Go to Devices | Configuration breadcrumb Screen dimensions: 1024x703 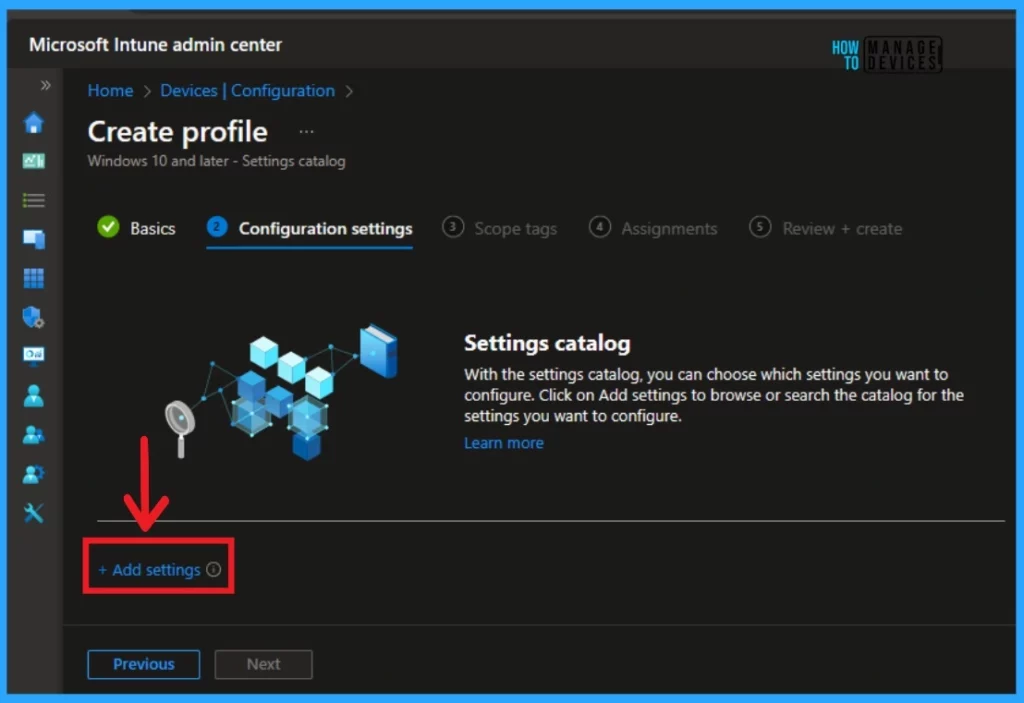pyautogui.click(x=248, y=91)
